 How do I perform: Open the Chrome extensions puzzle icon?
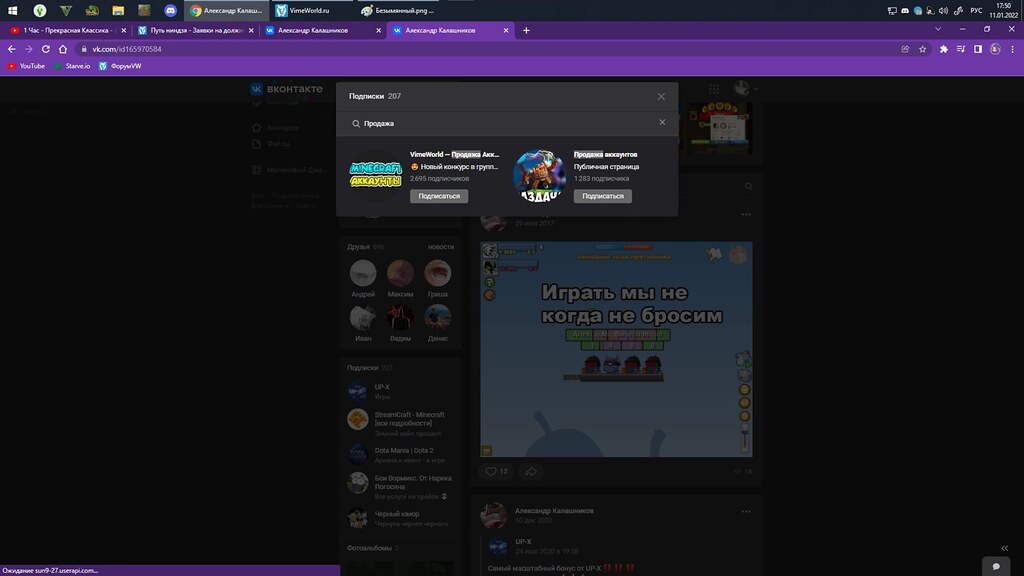(x=943, y=49)
